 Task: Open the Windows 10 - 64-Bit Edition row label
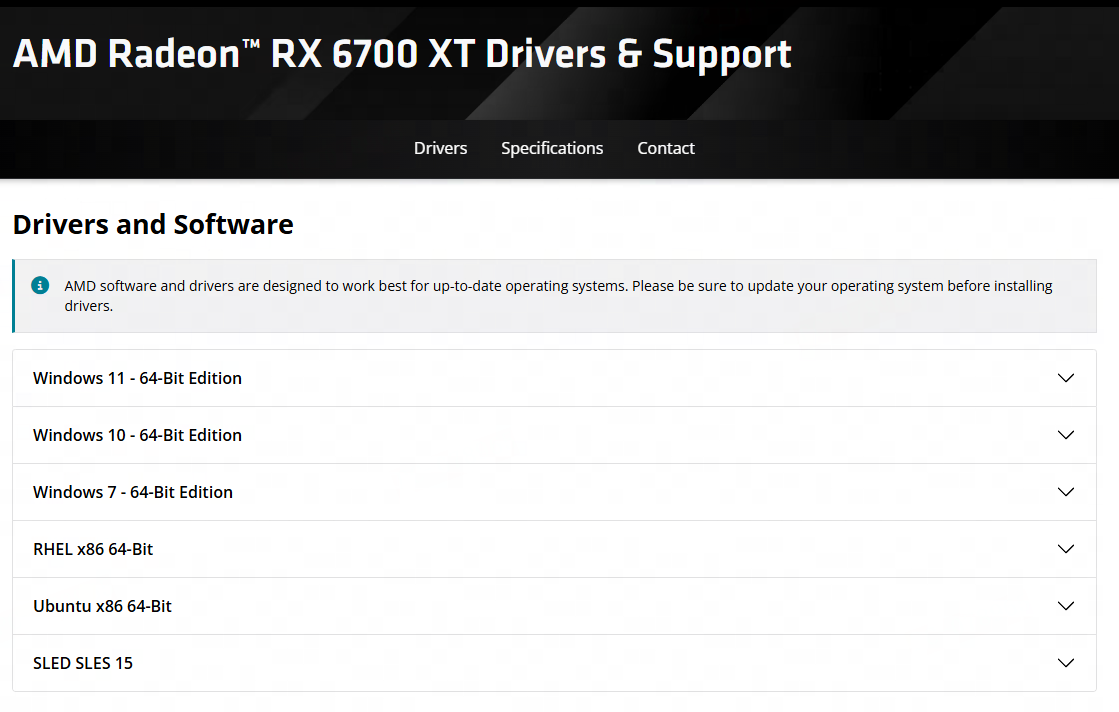[137, 435]
